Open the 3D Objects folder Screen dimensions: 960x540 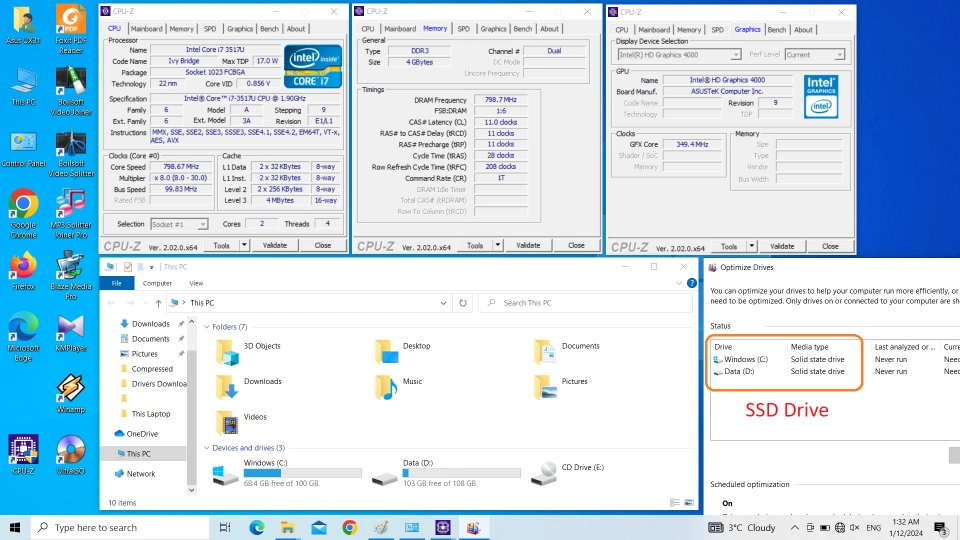point(249,351)
